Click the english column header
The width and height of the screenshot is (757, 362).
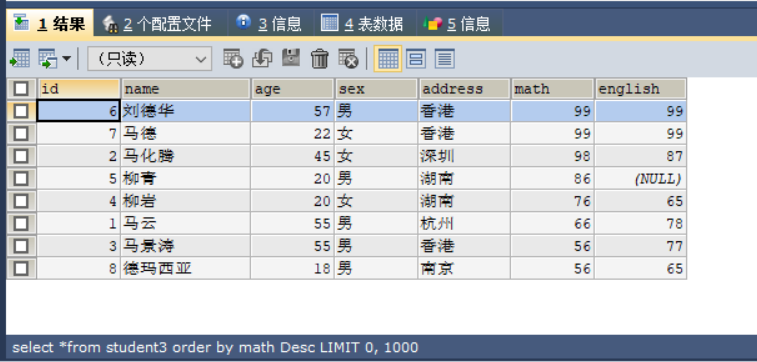[641, 89]
